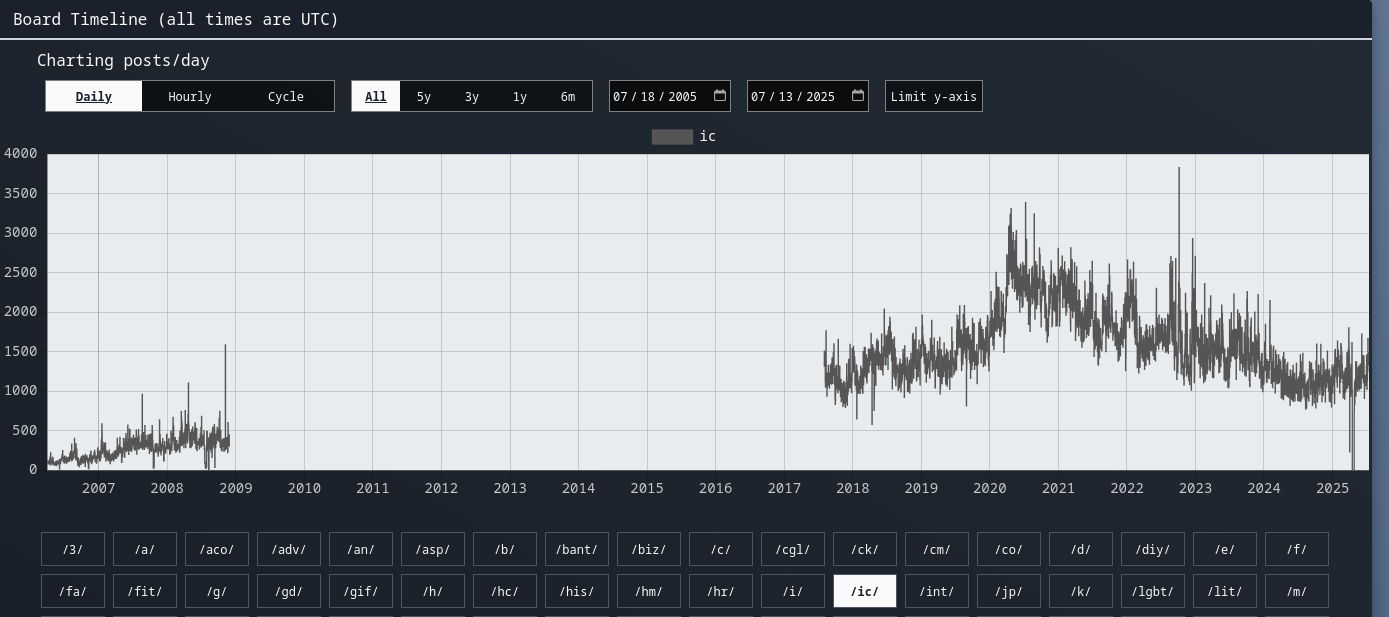1389x617 pixels.
Task: Set range to 5y
Action: [x=424, y=96]
